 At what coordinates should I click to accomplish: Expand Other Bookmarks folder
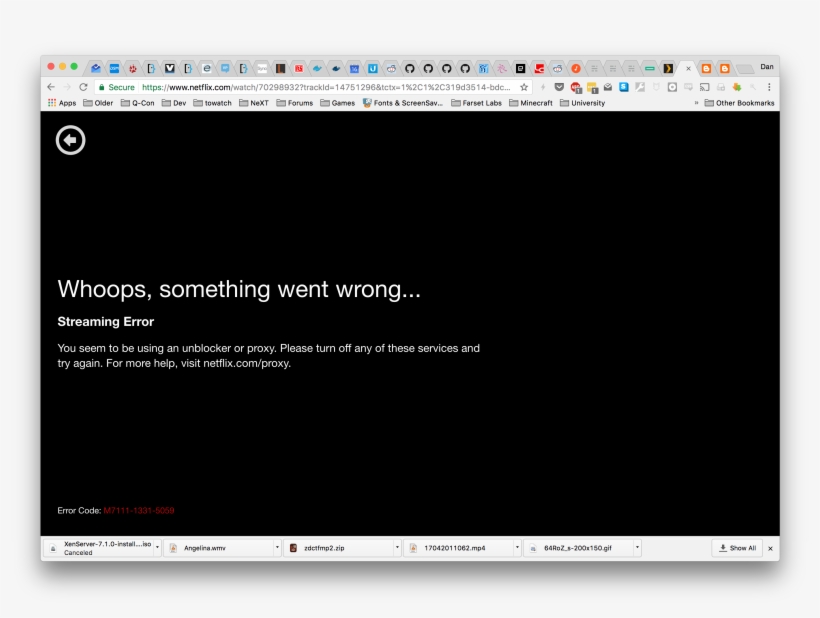[x=739, y=103]
